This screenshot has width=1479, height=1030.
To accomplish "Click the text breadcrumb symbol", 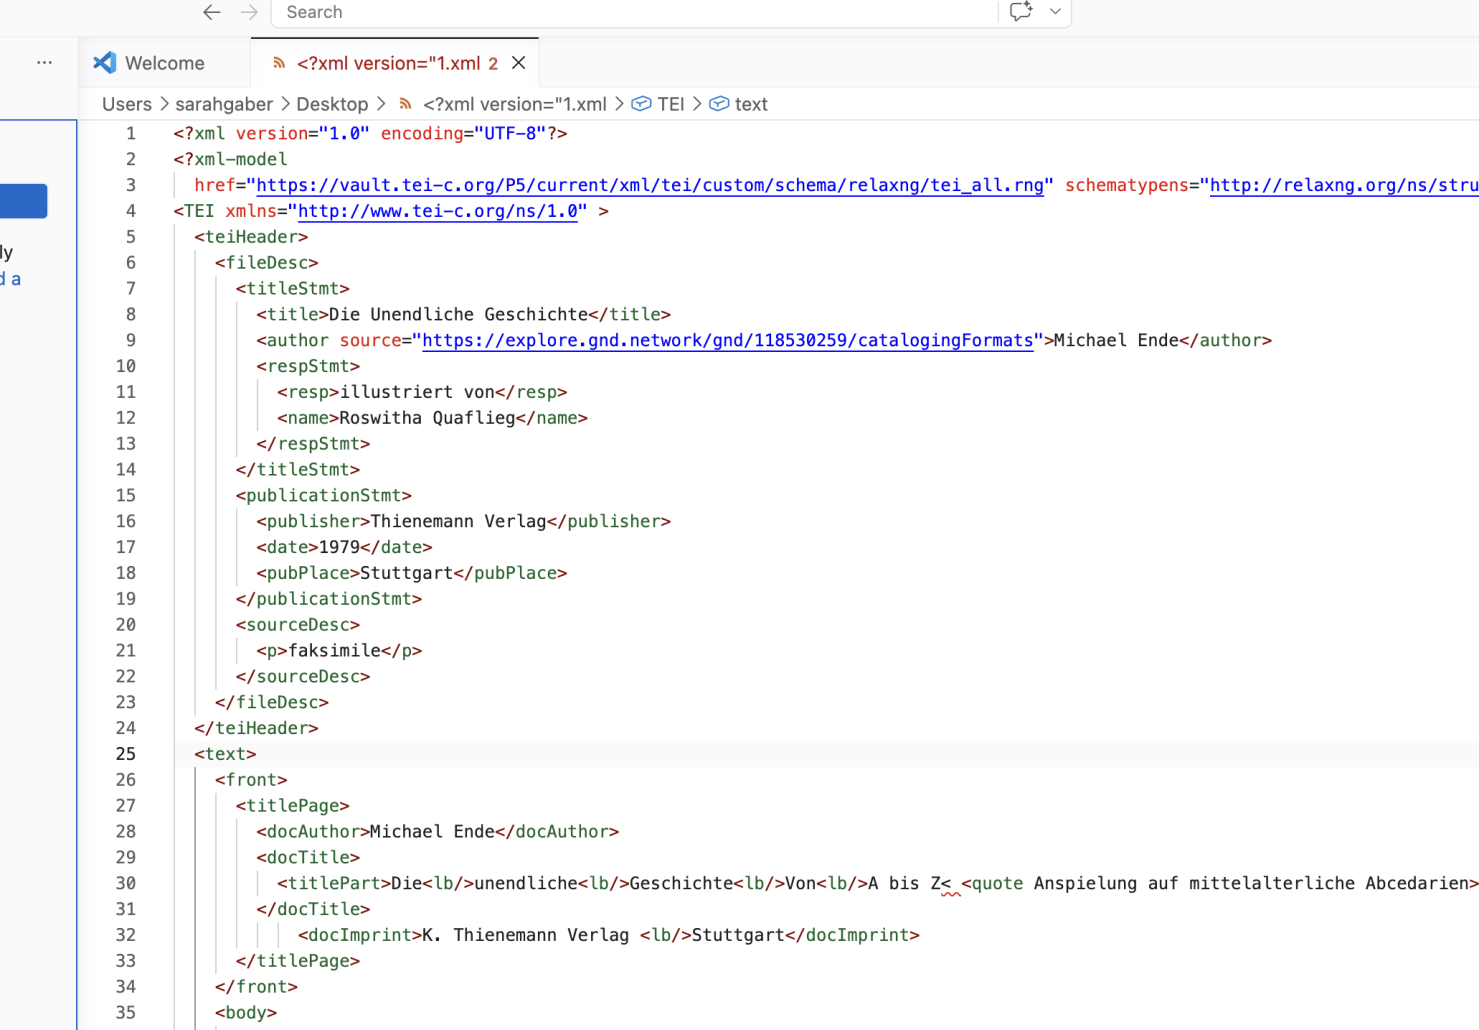I will click(x=751, y=104).
